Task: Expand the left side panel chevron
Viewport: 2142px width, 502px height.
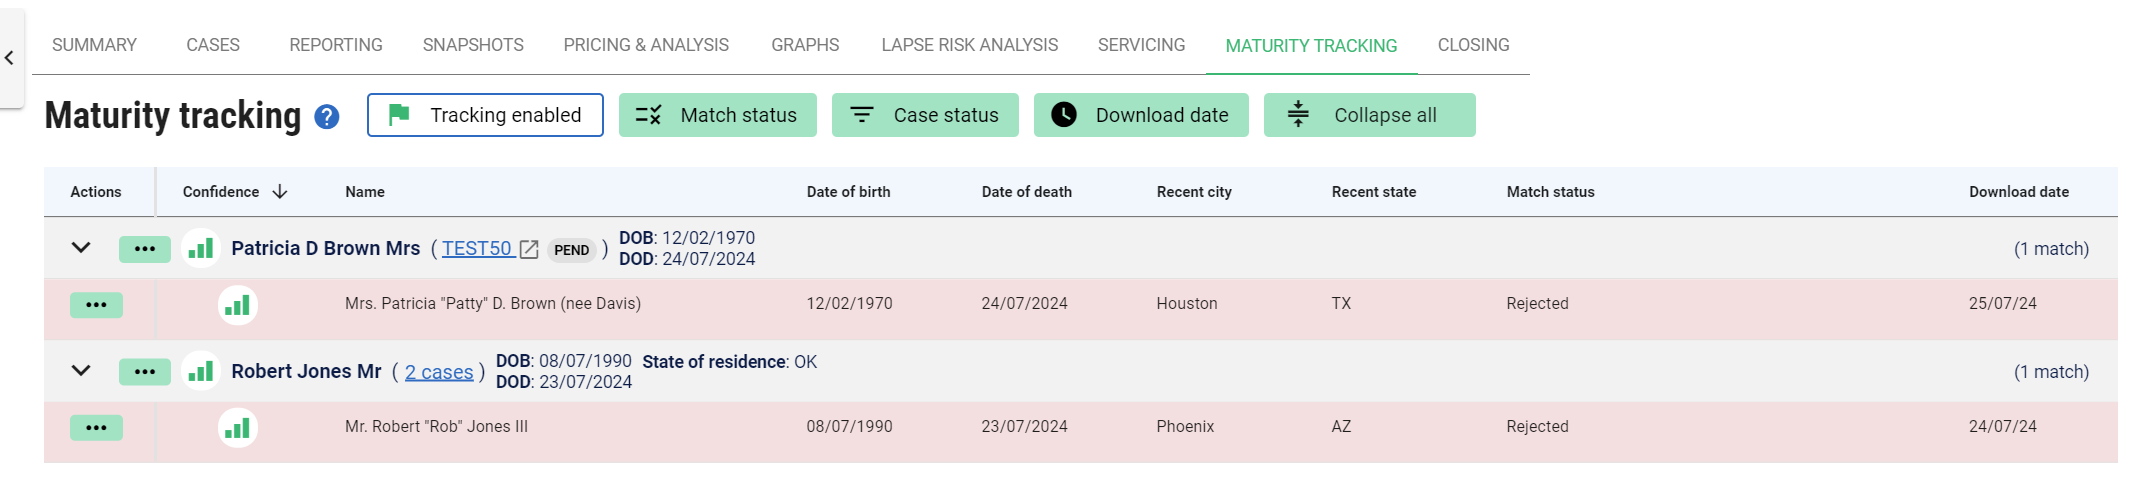Action: (x=10, y=58)
